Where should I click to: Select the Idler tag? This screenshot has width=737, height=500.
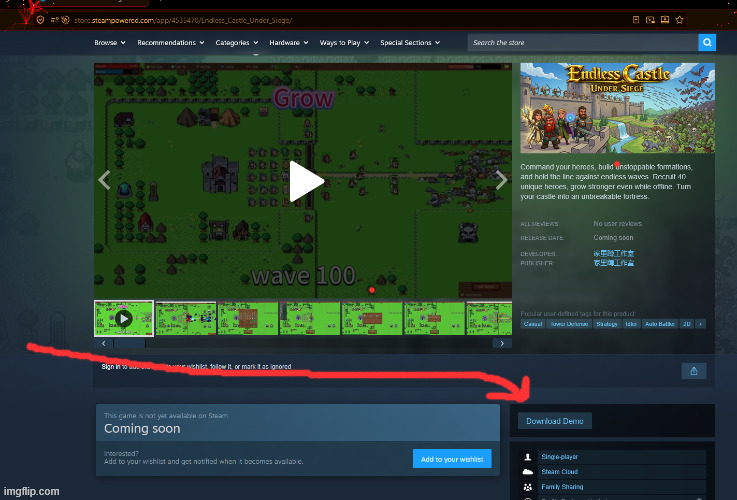631,324
